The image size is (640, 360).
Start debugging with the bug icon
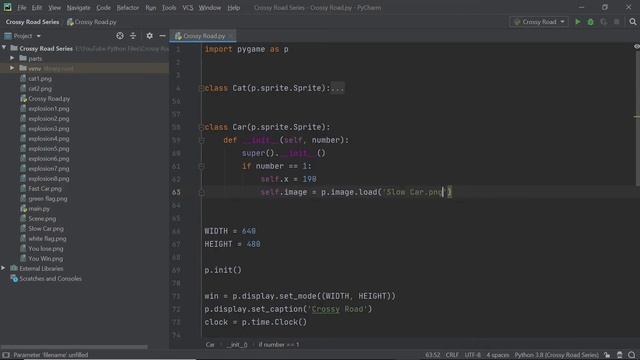point(591,22)
